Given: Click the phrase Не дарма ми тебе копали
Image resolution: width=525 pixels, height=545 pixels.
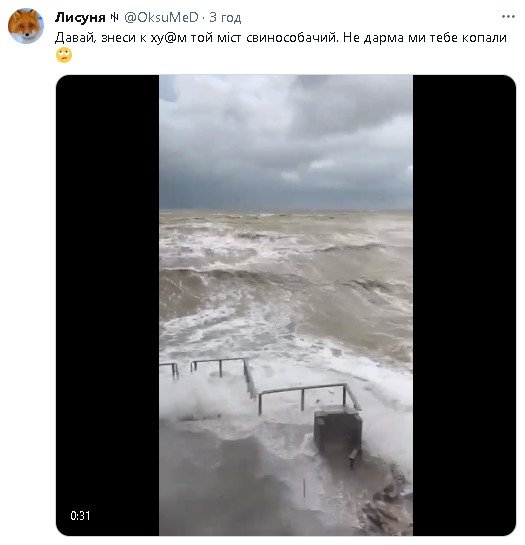Looking at the screenshot, I should click(x=425, y=38).
